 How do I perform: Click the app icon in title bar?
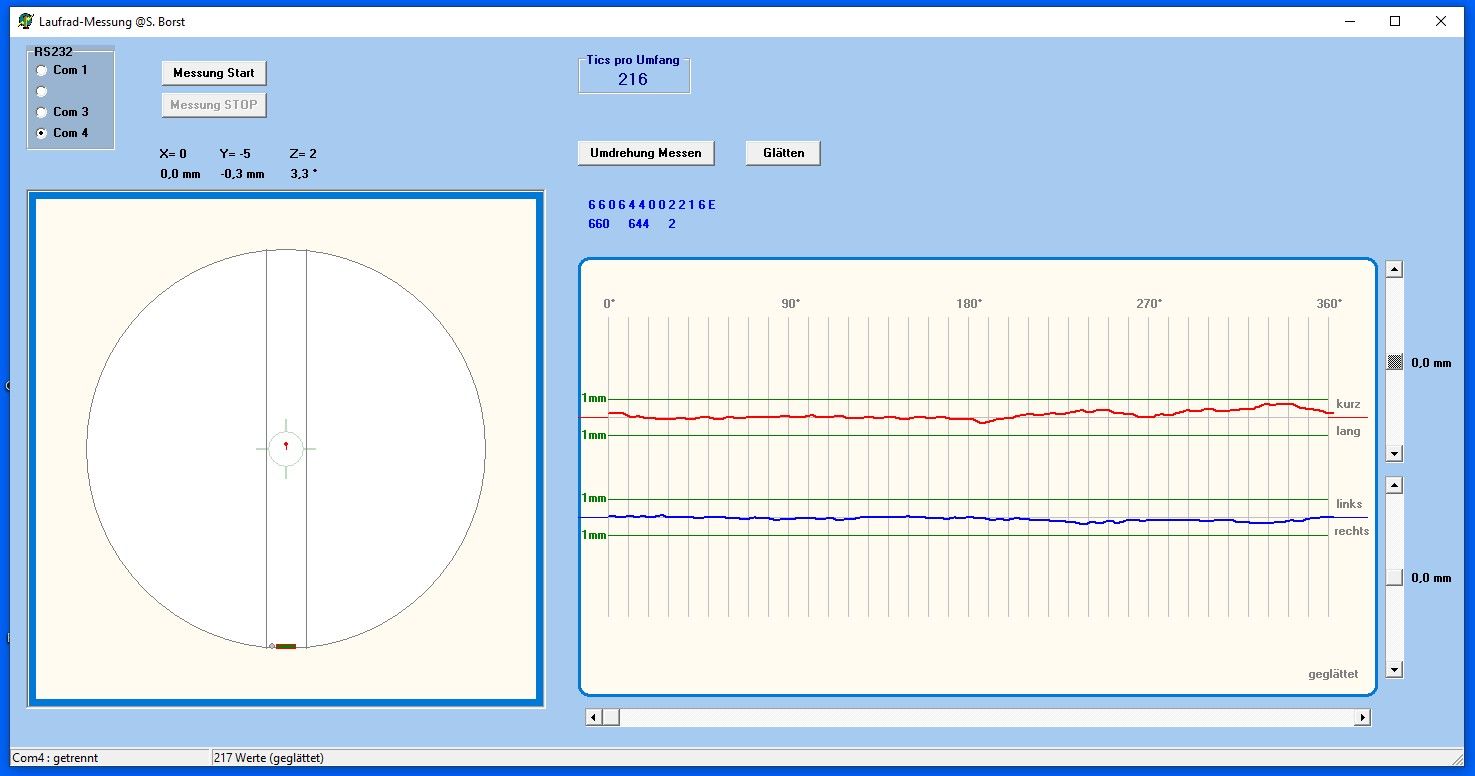tap(26, 21)
